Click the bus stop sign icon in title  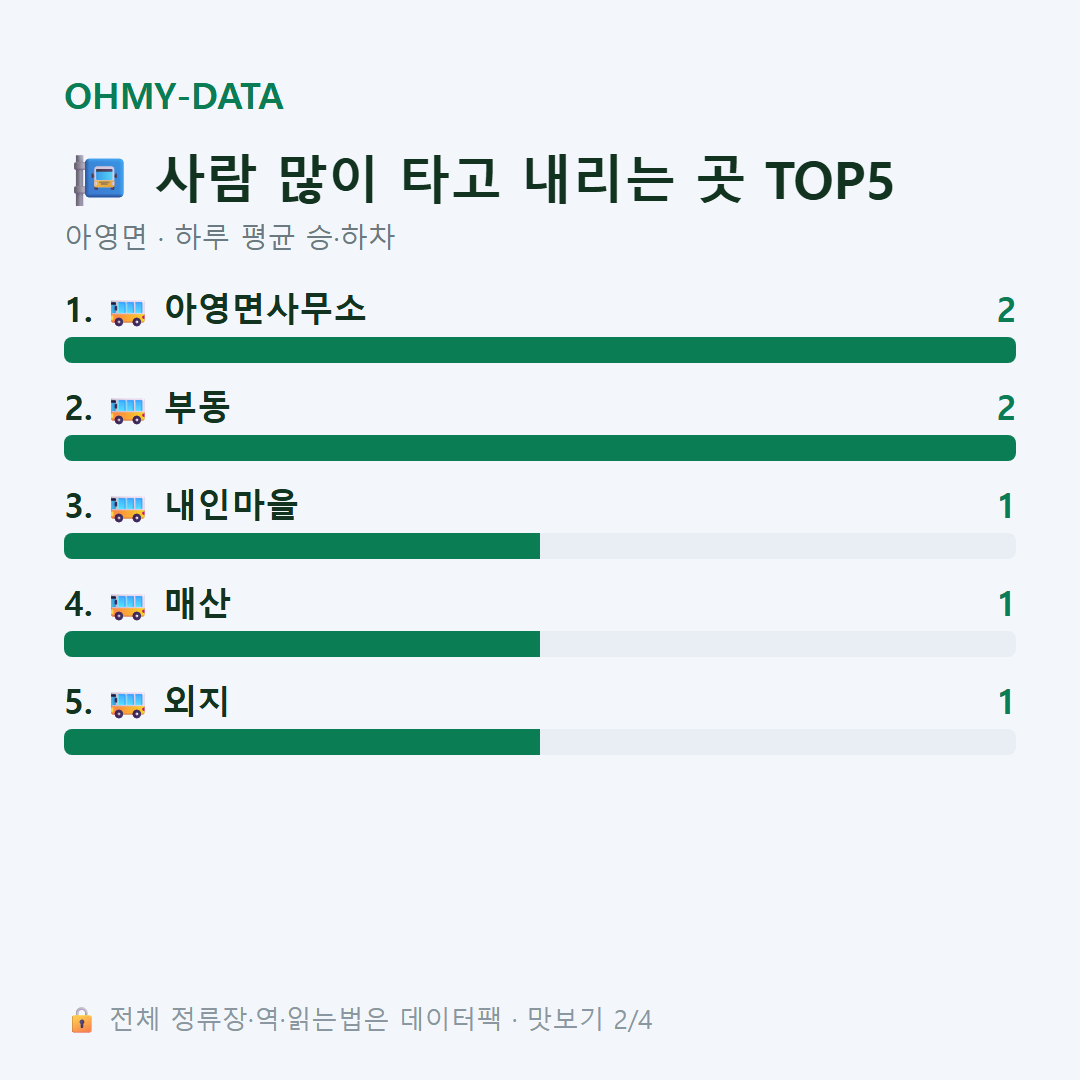point(100,180)
